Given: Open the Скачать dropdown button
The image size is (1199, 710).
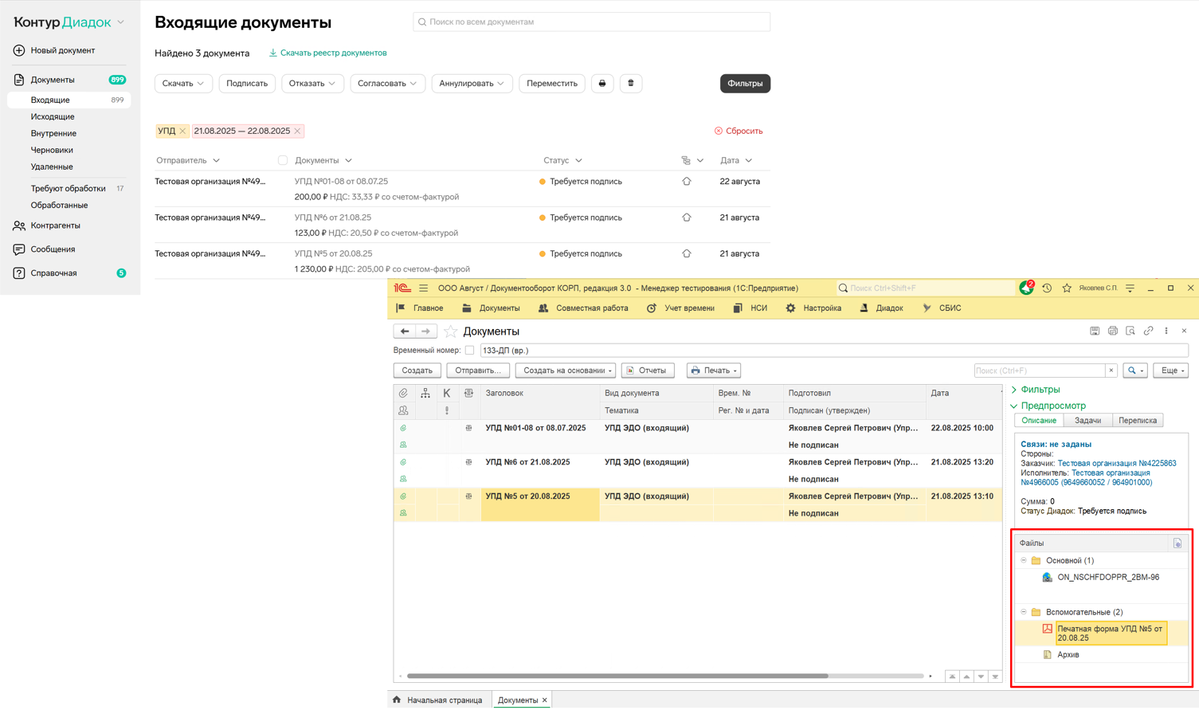Looking at the screenshot, I should click(x=183, y=84).
